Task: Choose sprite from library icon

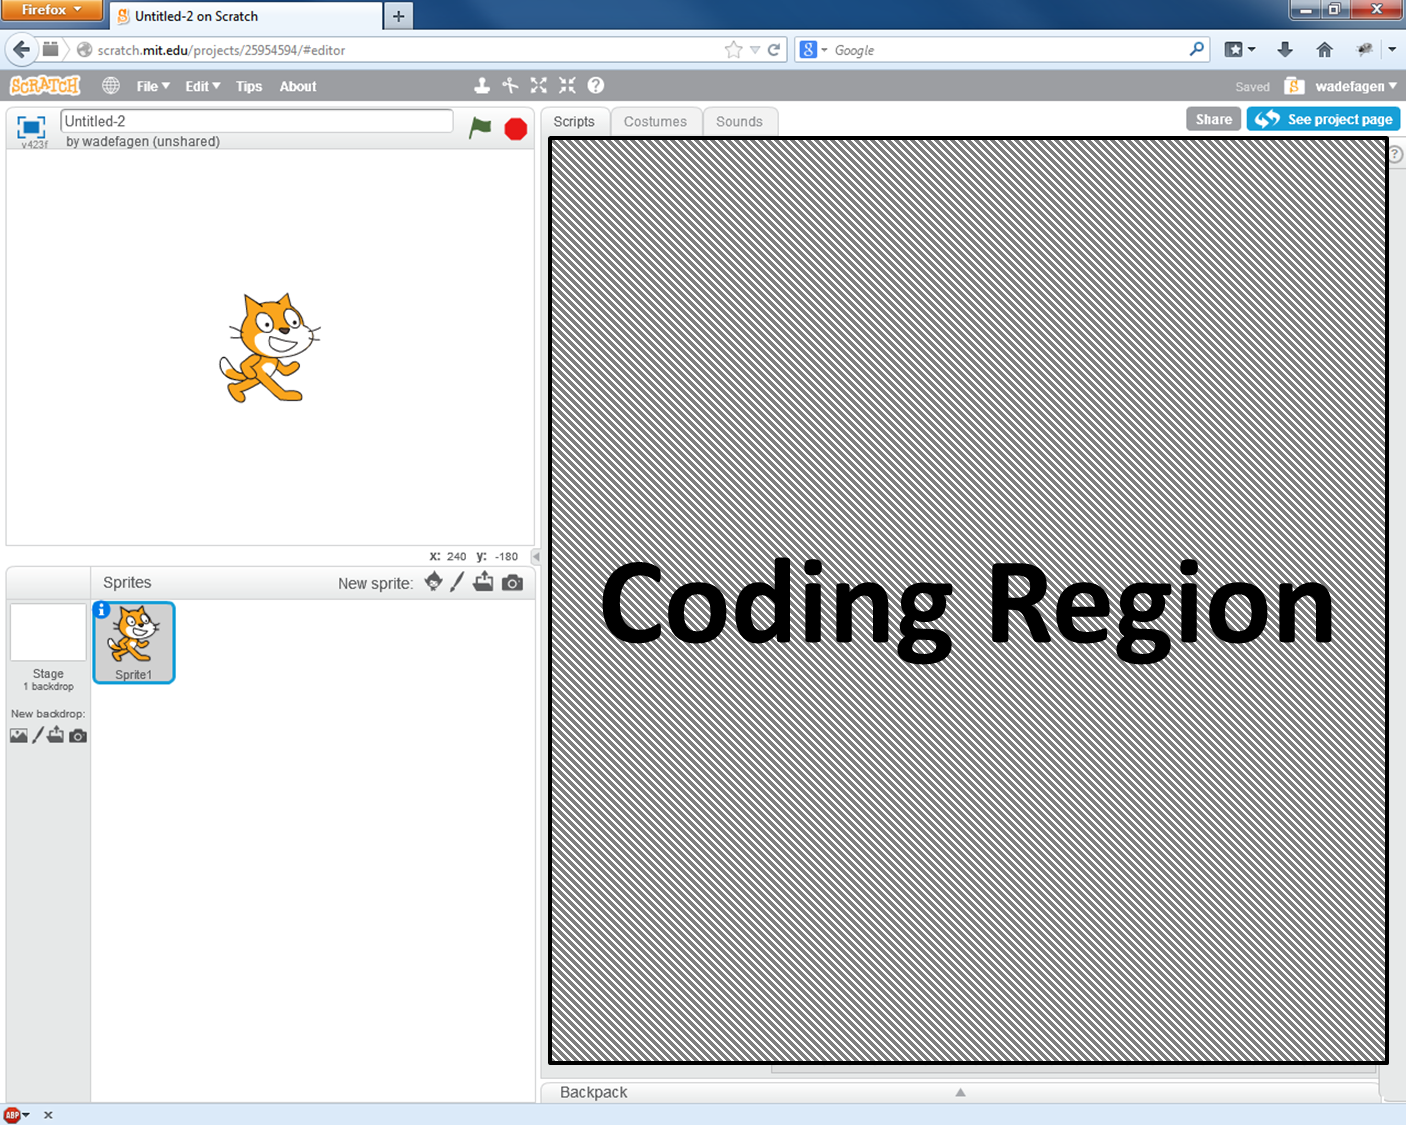Action: tap(433, 582)
